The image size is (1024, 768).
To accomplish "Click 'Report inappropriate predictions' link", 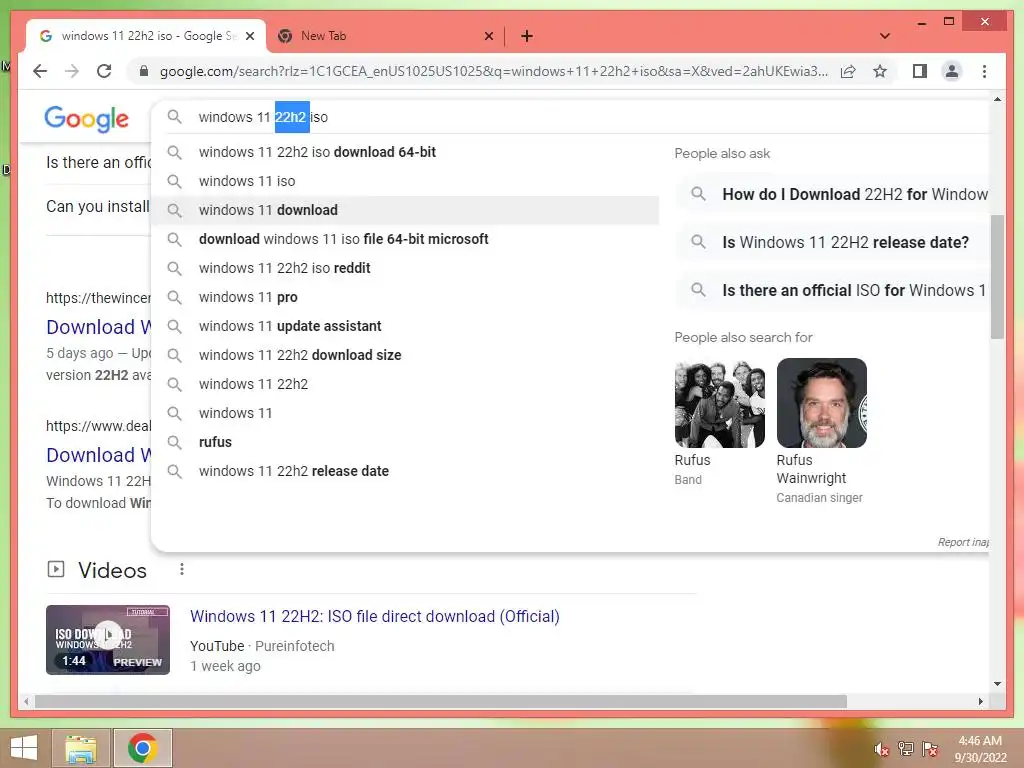I will (963, 542).
